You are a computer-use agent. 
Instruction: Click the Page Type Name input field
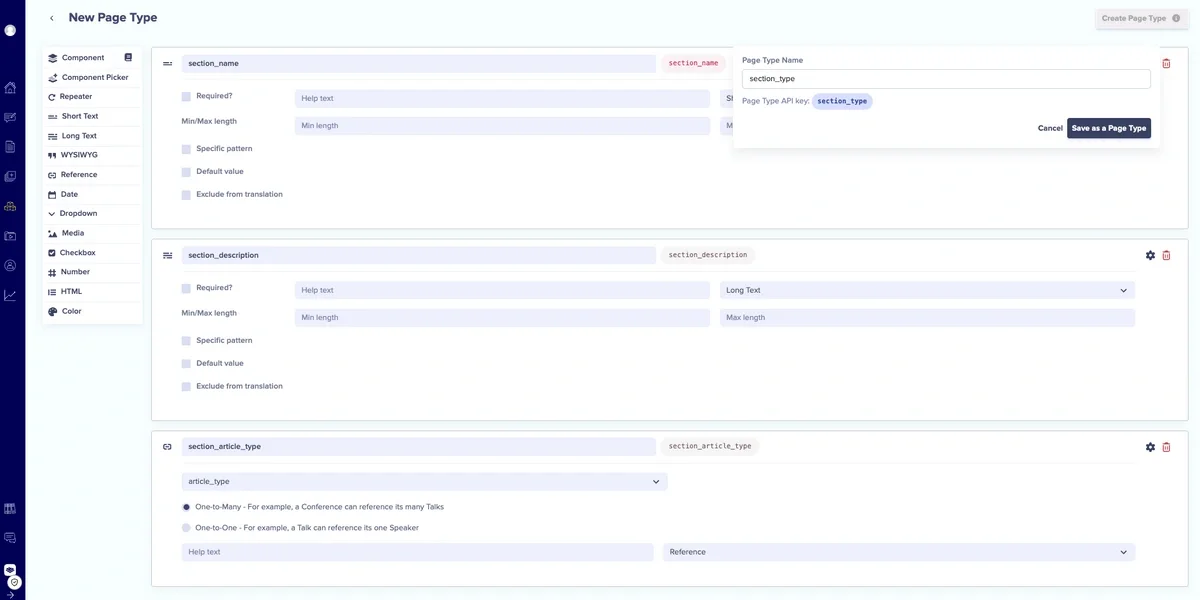click(x=945, y=78)
